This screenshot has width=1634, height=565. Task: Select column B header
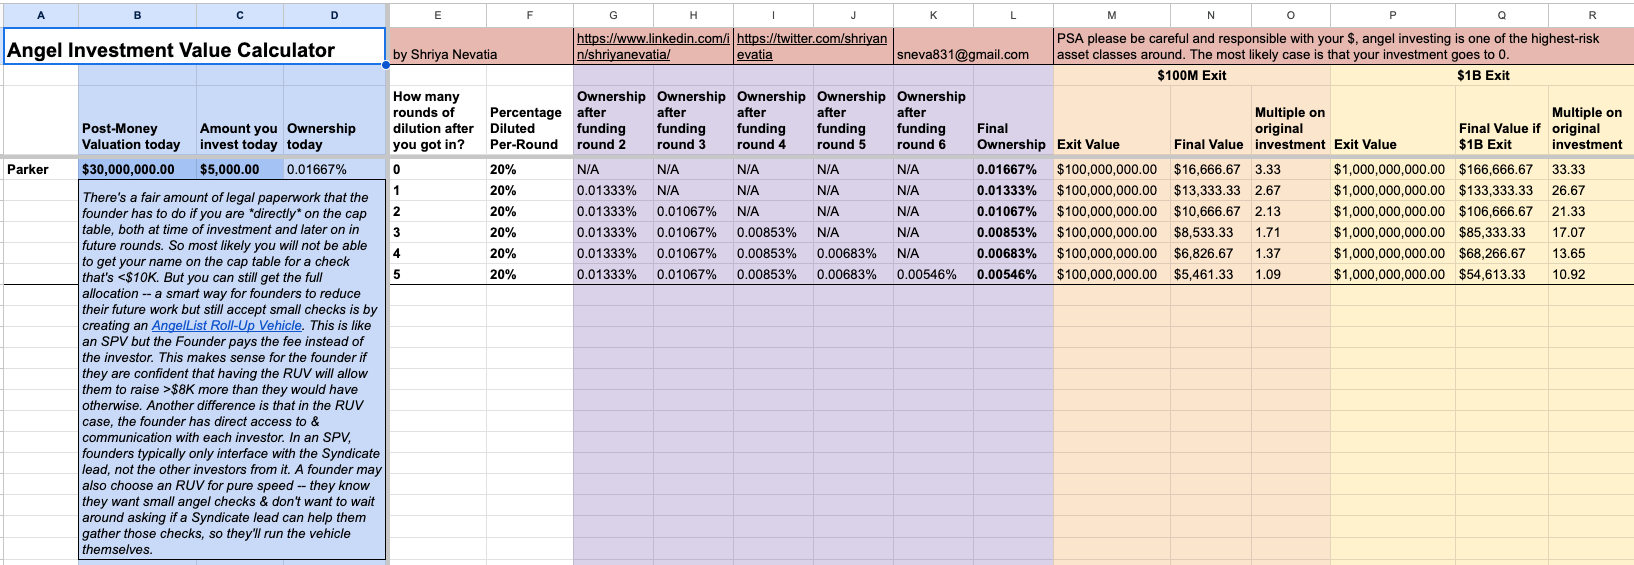point(138,15)
